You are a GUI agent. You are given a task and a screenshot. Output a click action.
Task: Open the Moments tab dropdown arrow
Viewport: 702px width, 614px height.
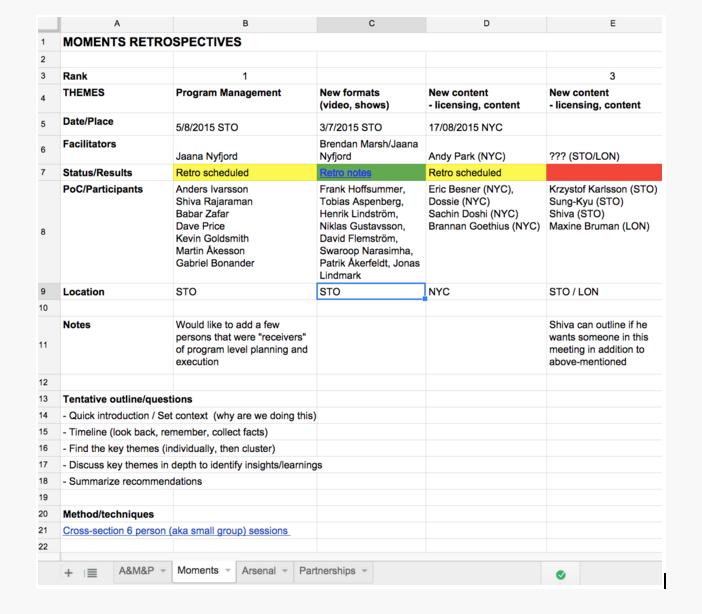[x=228, y=570]
